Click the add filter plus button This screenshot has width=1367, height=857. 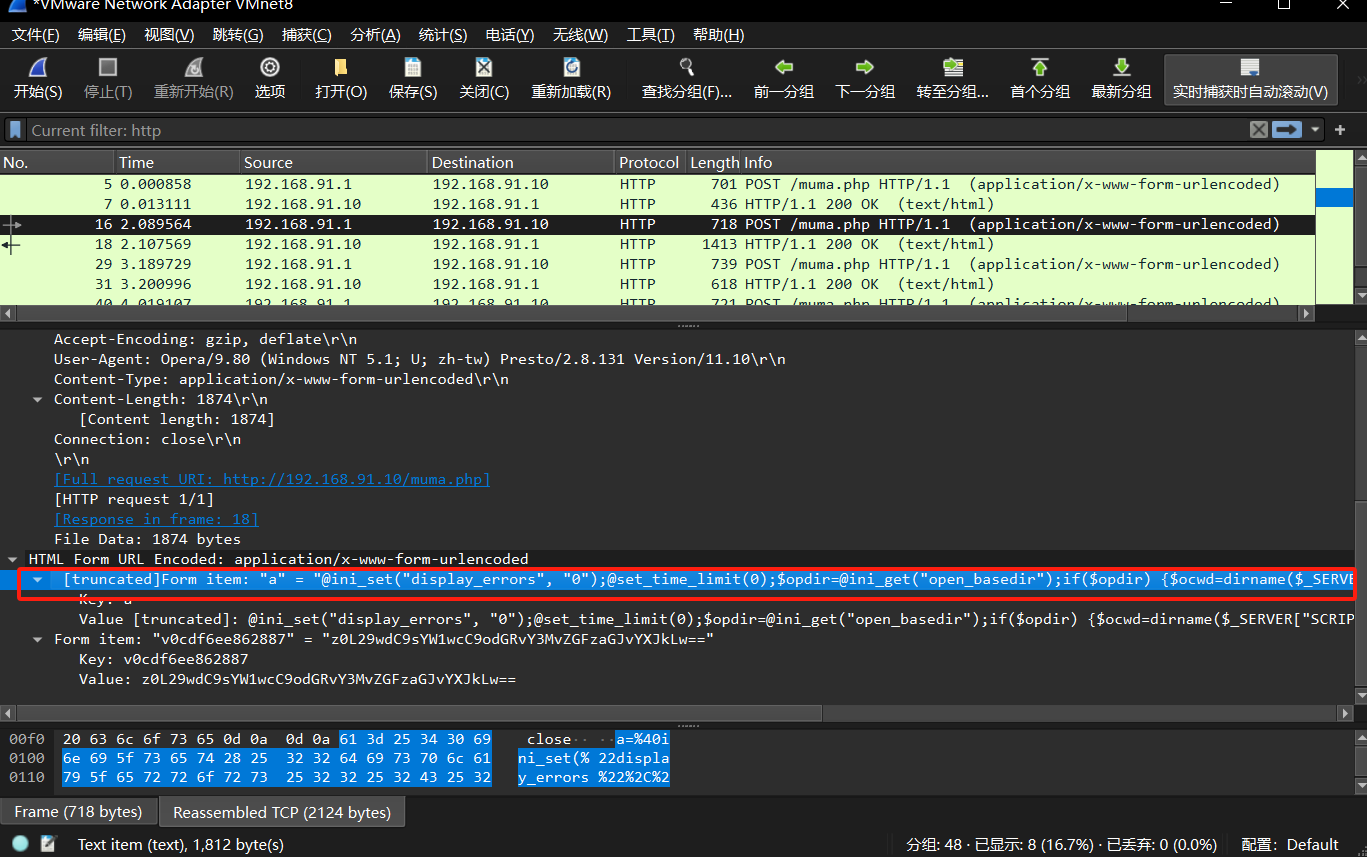1338,130
